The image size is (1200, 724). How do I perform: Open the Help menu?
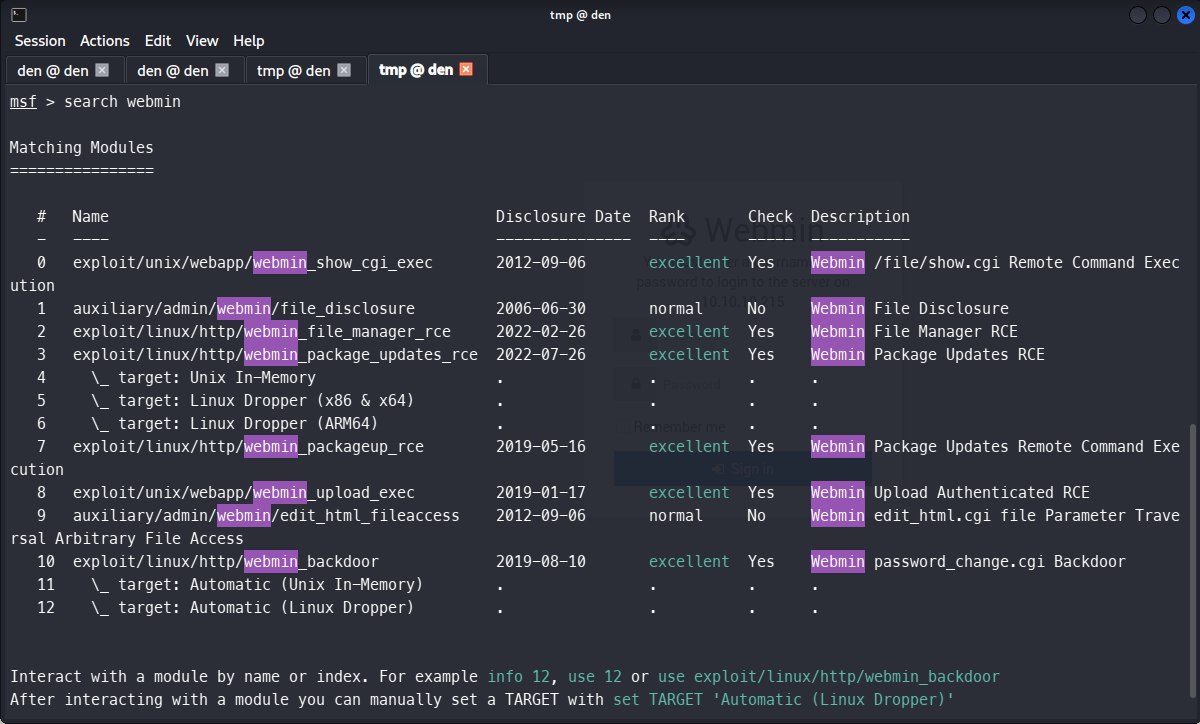click(x=249, y=41)
